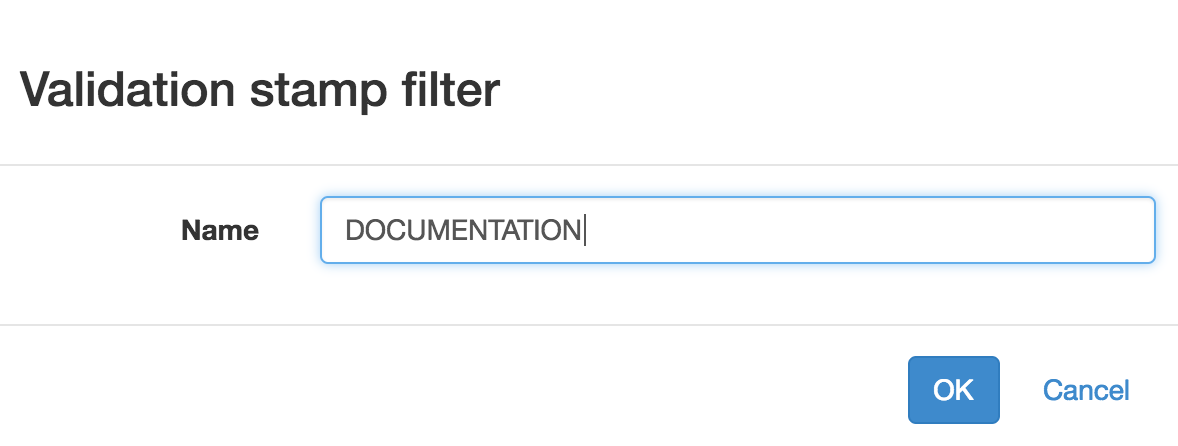Viewport: 1178px width, 446px height.
Task: Click the Name field label
Action: coord(220,231)
